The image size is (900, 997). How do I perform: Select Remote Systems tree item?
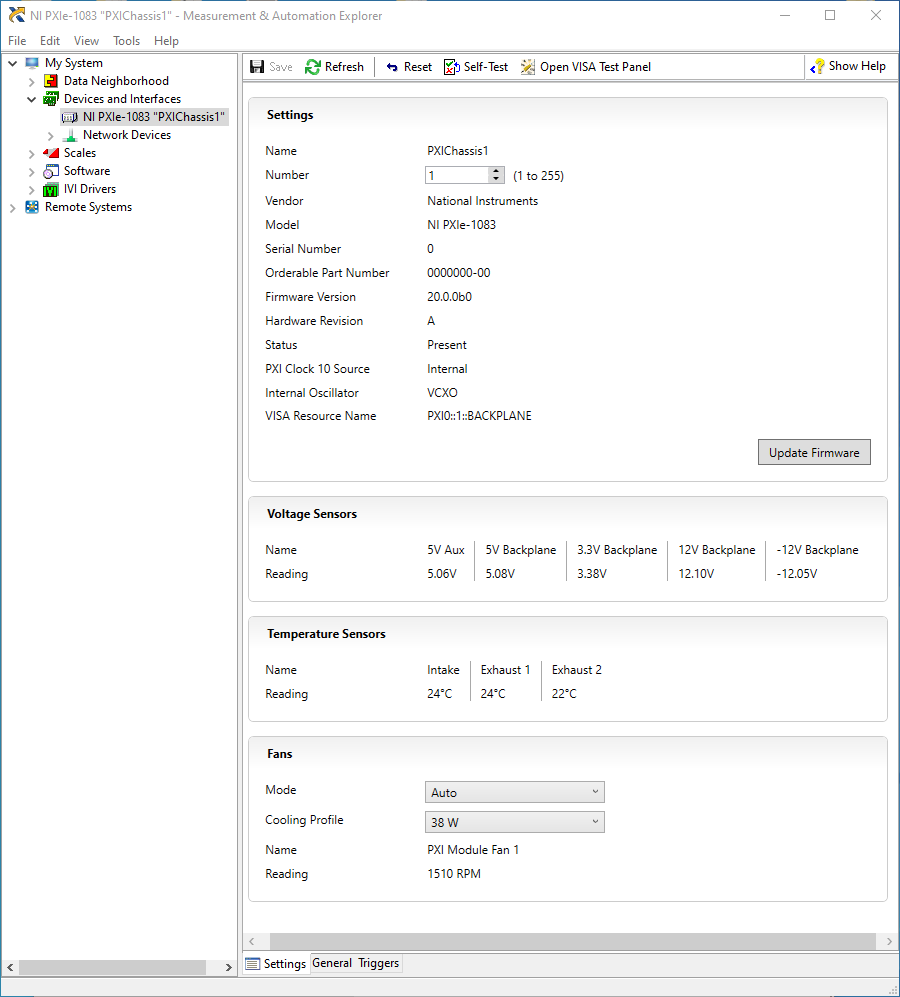point(88,207)
